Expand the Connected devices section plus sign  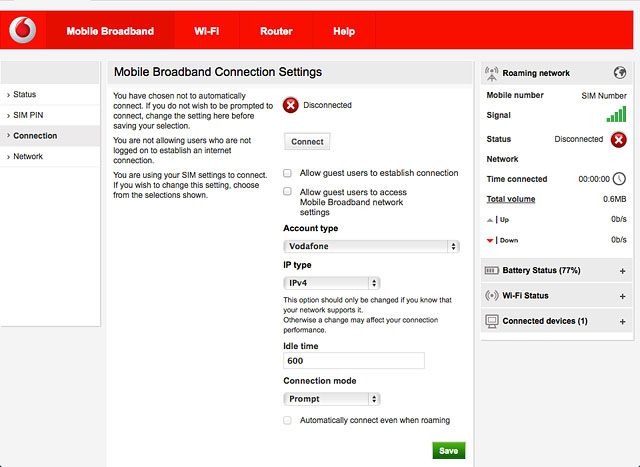622,322
